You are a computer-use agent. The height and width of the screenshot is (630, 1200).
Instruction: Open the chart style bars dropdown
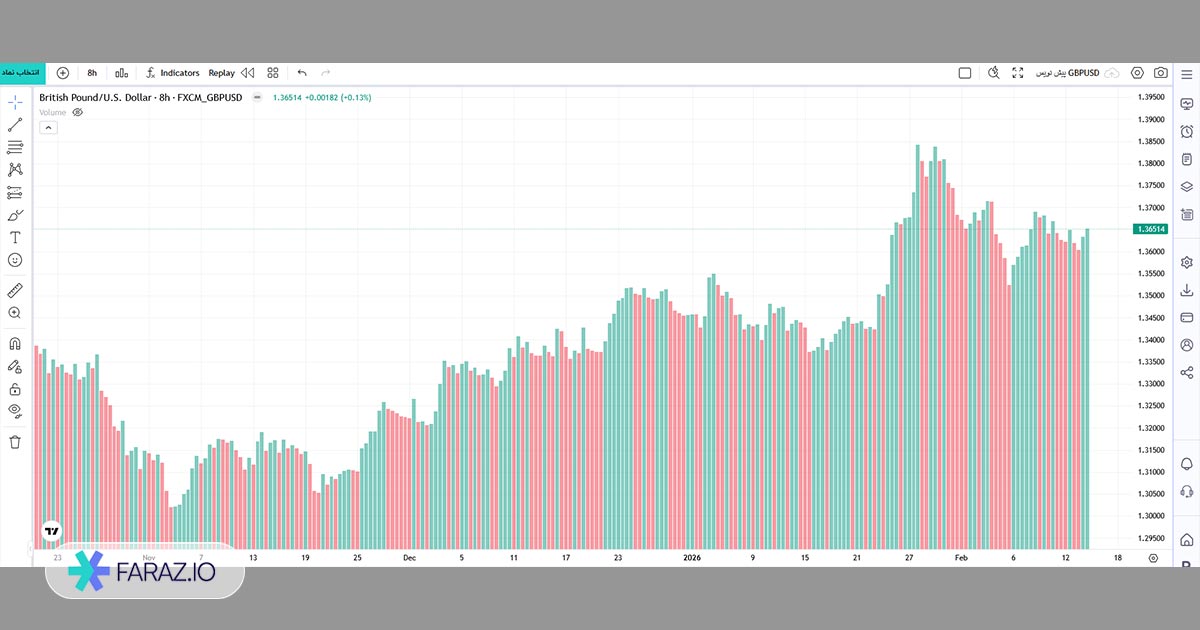coord(122,73)
